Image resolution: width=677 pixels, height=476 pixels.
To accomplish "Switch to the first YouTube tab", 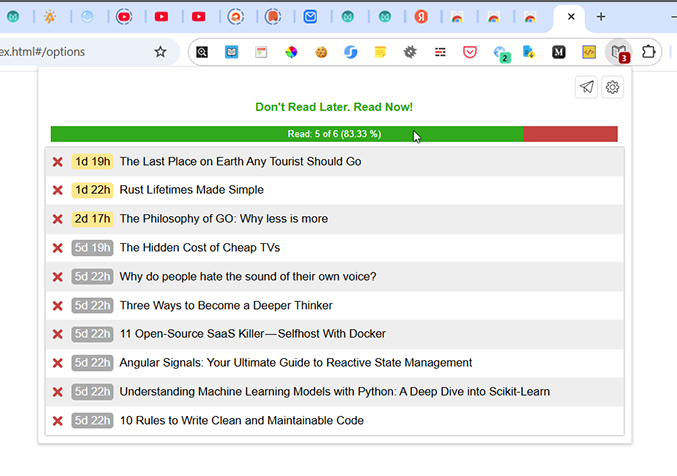I will click(162, 17).
